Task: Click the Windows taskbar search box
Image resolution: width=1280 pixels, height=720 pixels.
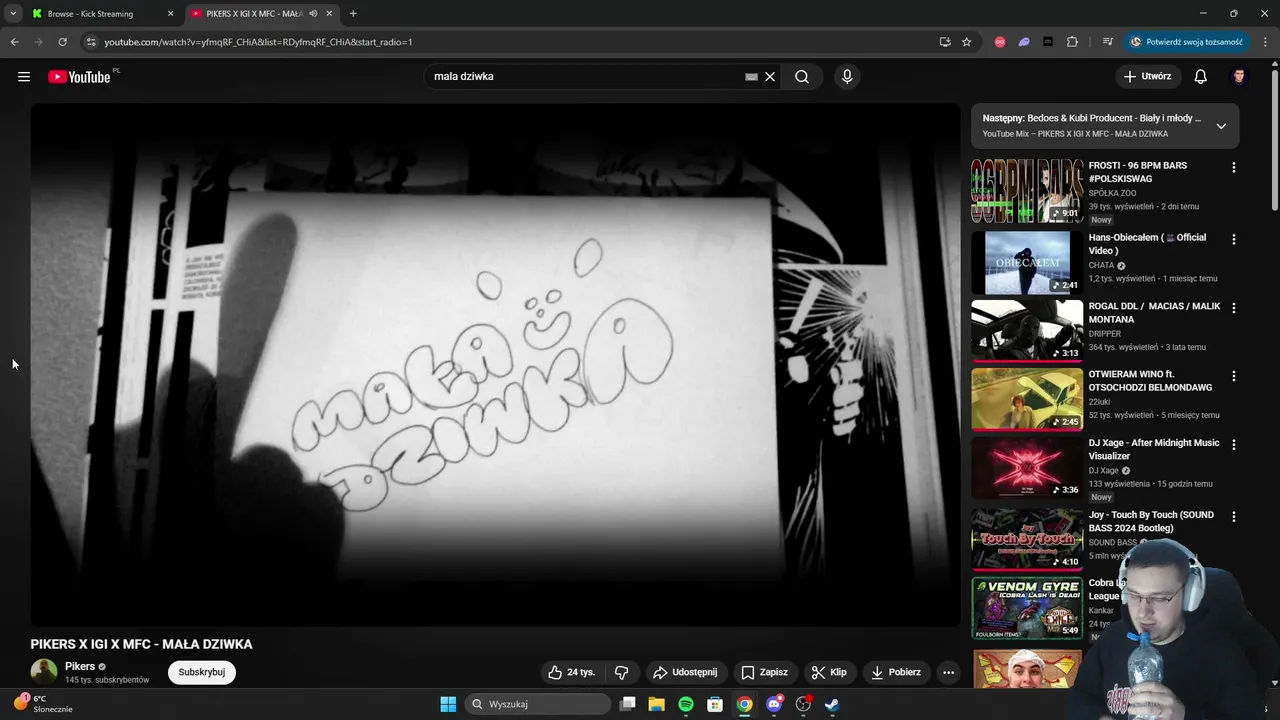Action: pos(539,704)
